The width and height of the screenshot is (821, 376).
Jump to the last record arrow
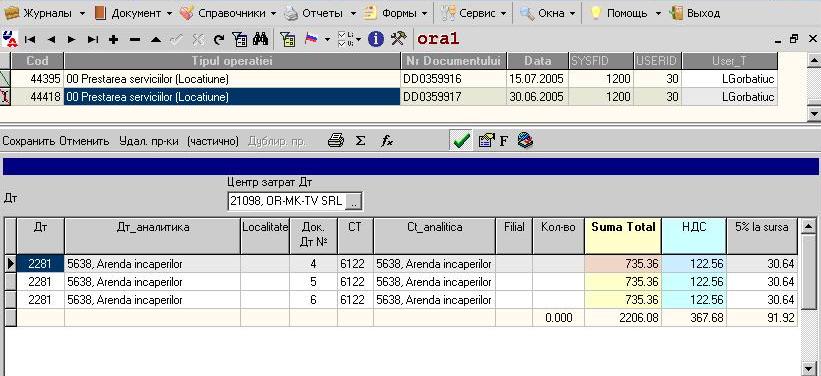coord(93,39)
